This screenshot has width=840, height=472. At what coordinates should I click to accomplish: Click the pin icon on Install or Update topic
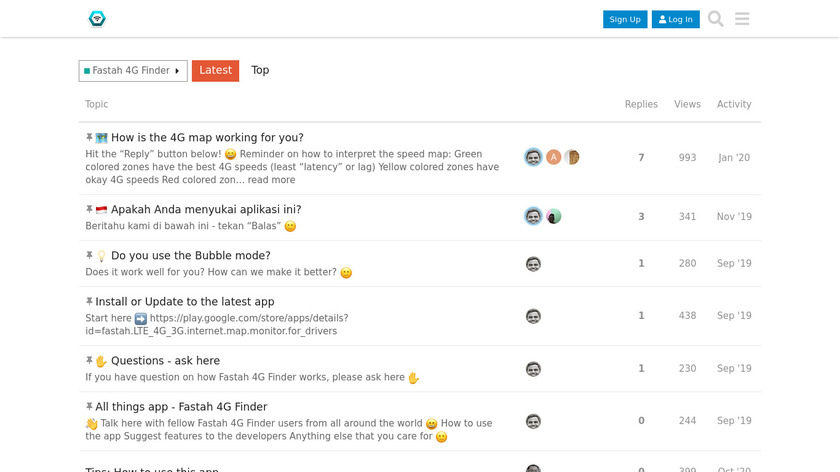89,301
